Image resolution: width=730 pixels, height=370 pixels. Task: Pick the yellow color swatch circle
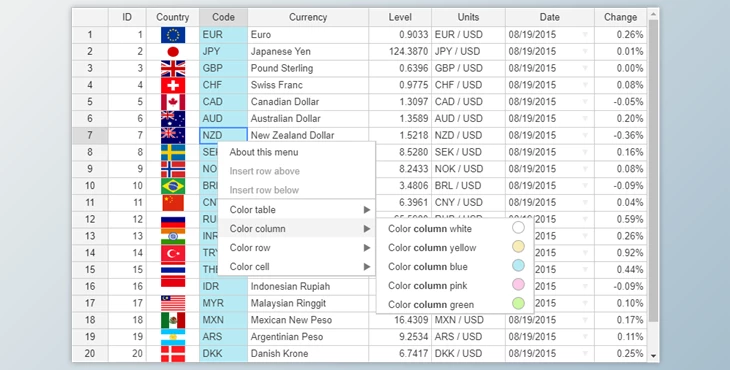coord(518,247)
